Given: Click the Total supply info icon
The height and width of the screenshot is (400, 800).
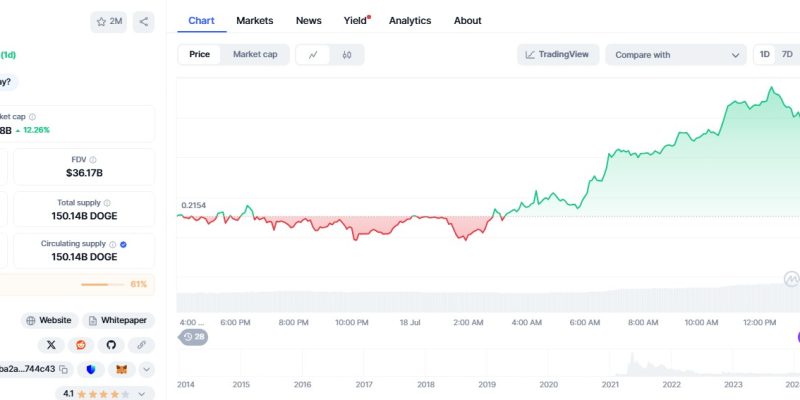Looking at the screenshot, I should [107, 203].
